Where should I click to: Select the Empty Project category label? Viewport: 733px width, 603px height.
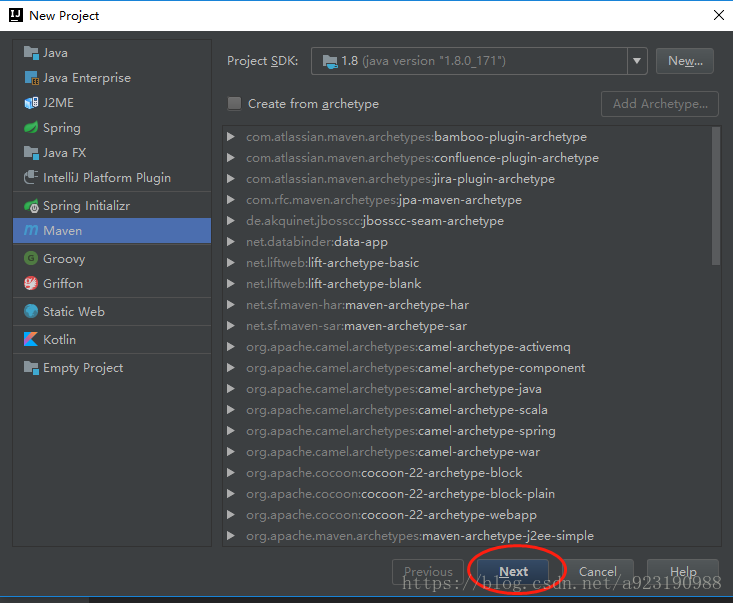[83, 368]
